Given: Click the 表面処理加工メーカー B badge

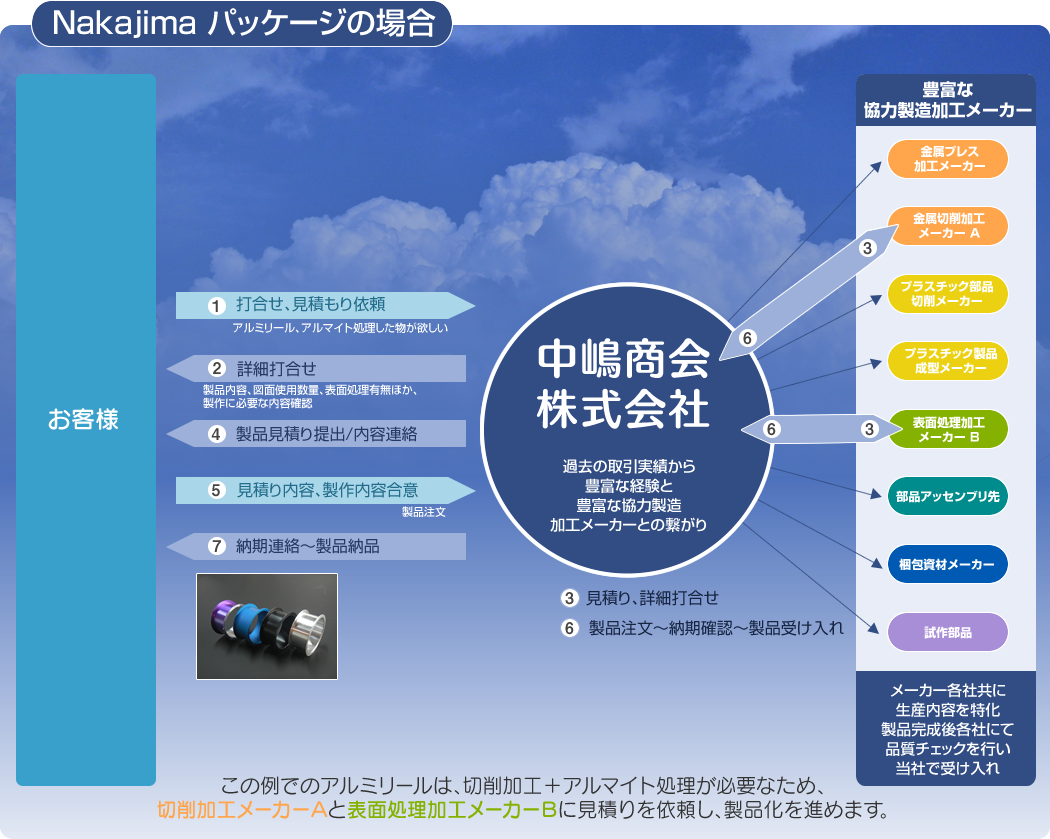Looking at the screenshot, I should 946,428.
